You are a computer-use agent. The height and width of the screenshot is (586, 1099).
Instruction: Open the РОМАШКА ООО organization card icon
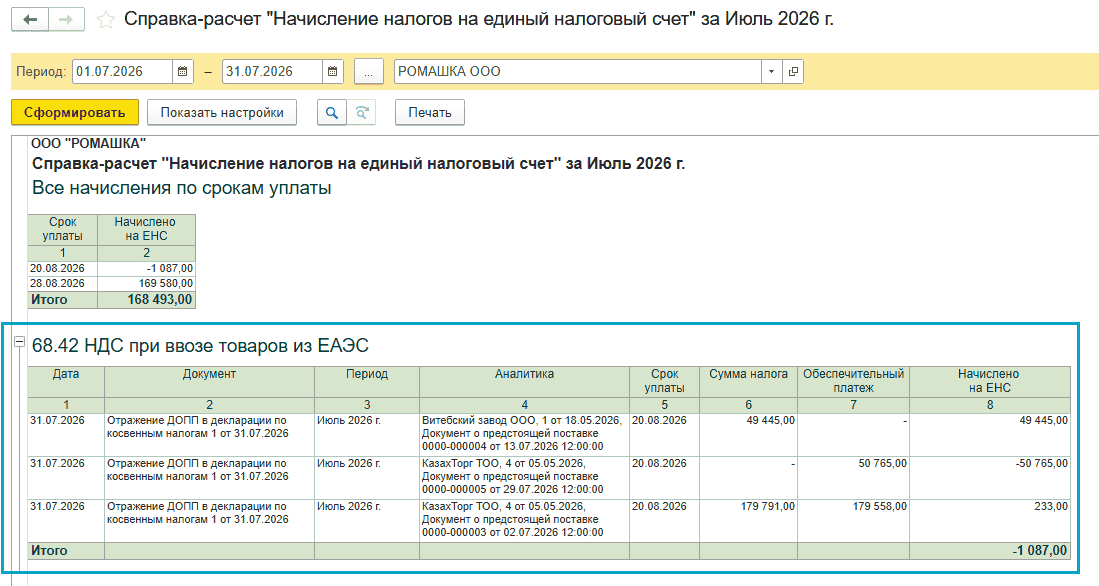pos(793,71)
